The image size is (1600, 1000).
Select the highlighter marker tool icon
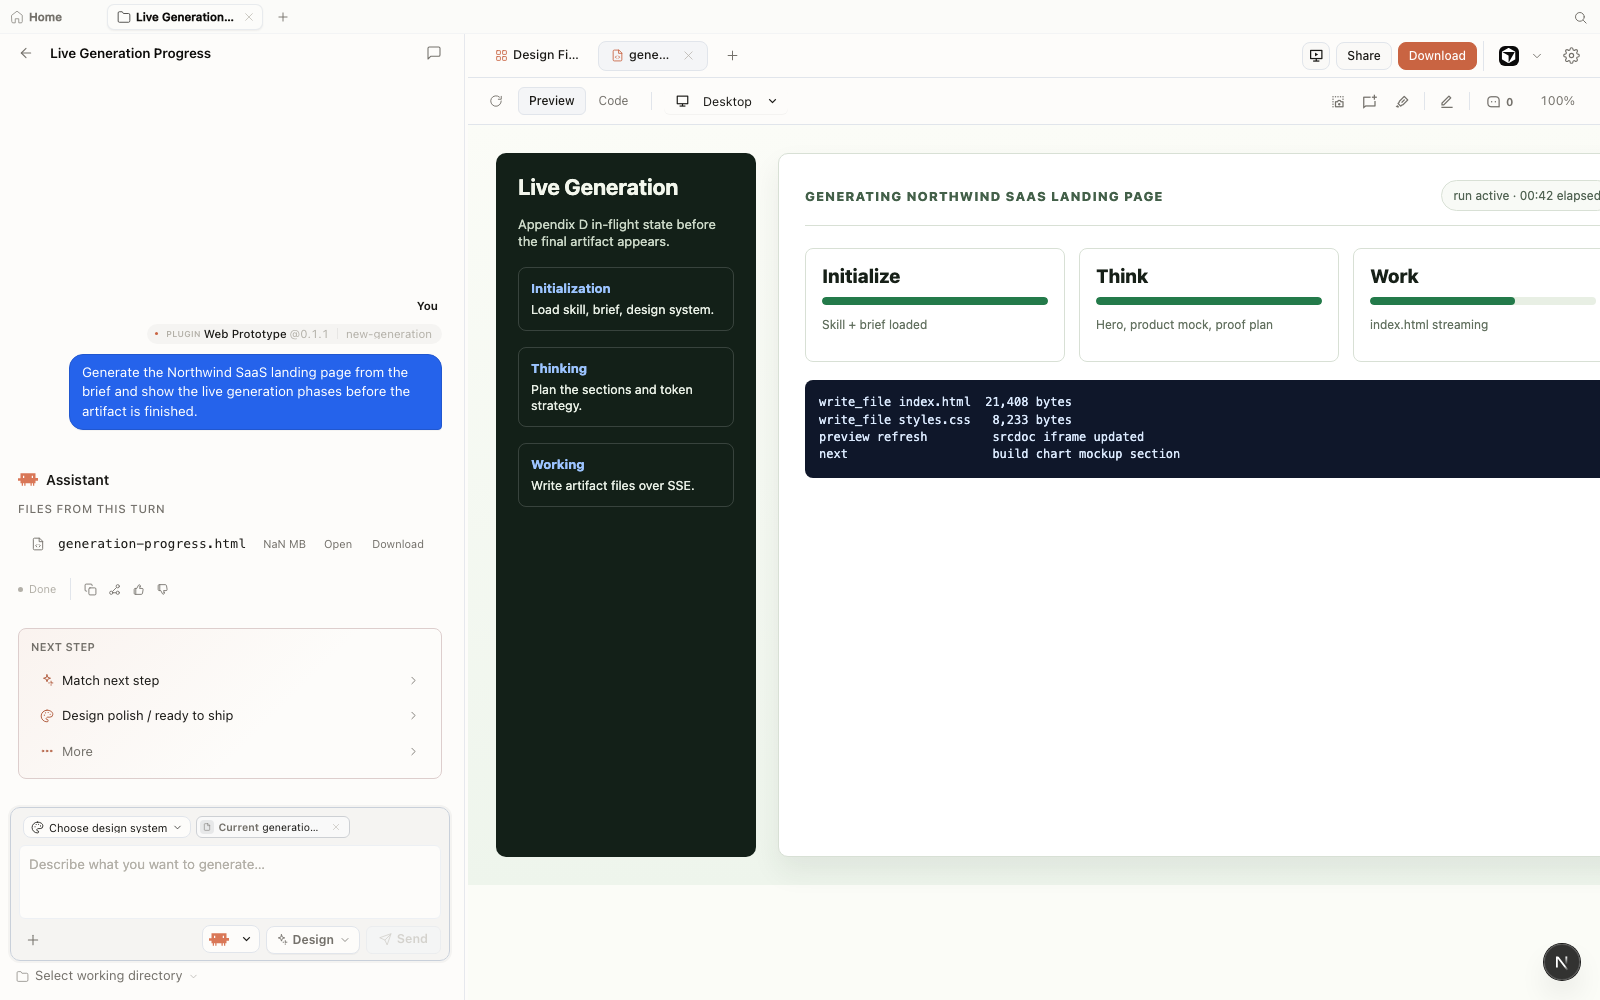(x=1402, y=102)
